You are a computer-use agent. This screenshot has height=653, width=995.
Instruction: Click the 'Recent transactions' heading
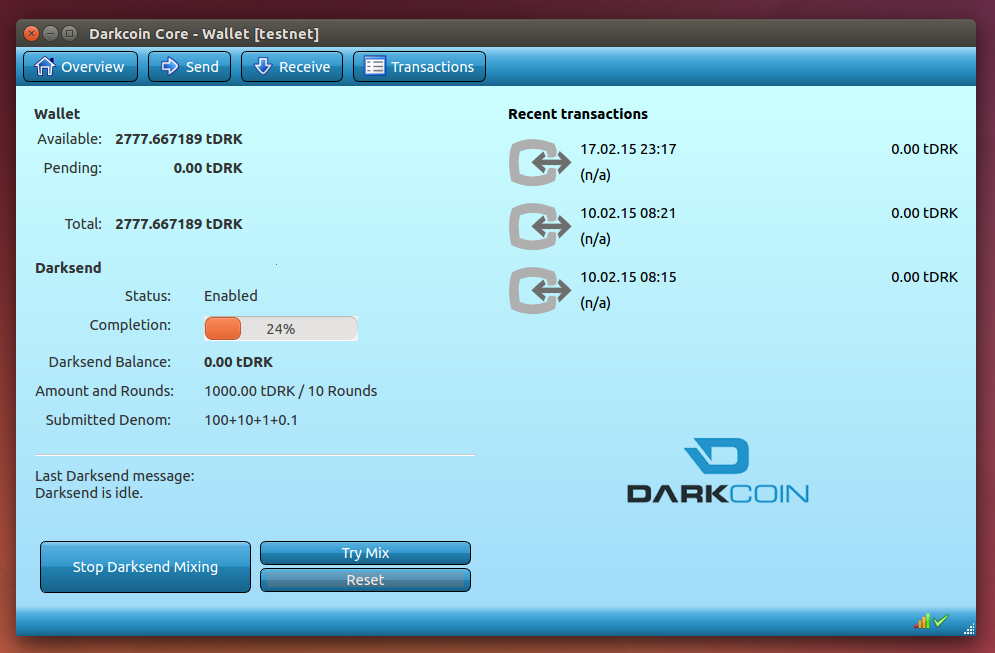(x=578, y=114)
